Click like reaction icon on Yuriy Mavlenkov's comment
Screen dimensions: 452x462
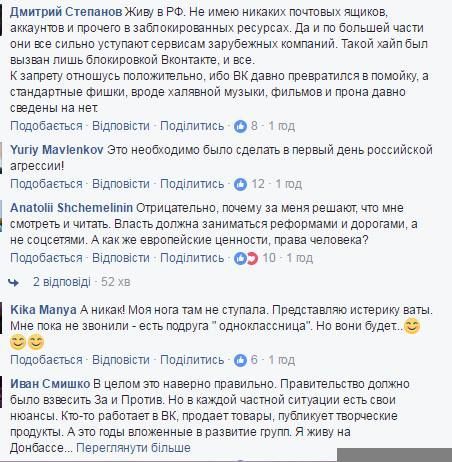[x=240, y=184]
